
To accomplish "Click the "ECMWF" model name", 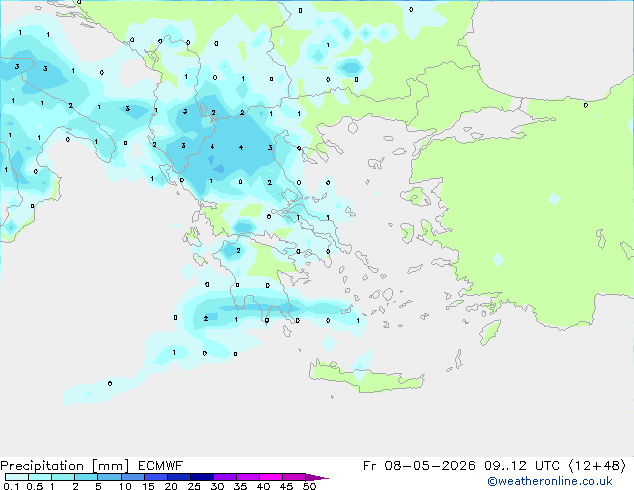I will pos(161,466).
